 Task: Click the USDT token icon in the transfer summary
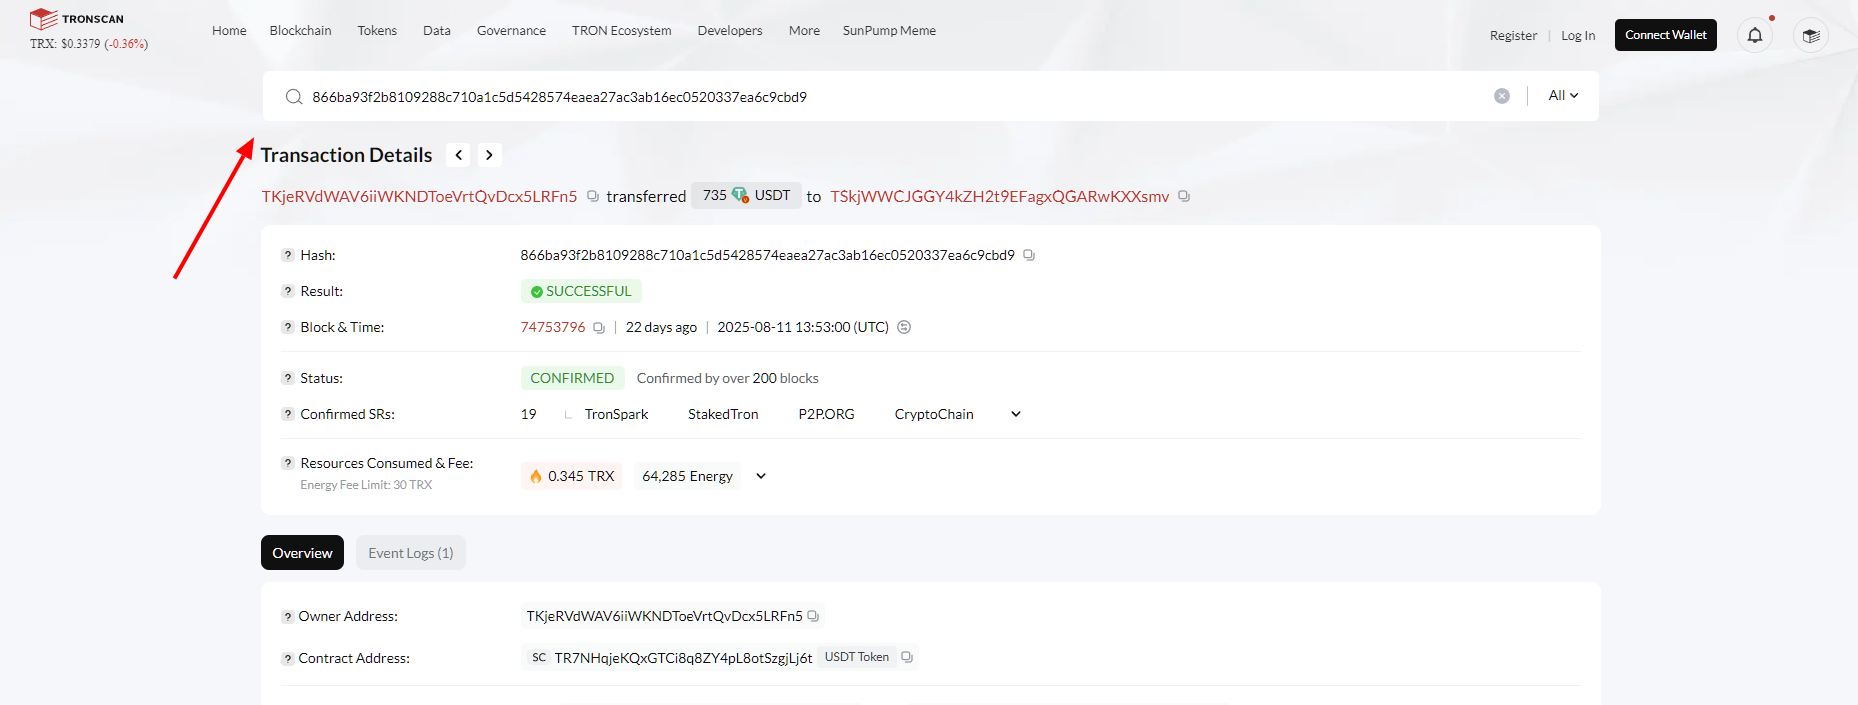click(740, 195)
